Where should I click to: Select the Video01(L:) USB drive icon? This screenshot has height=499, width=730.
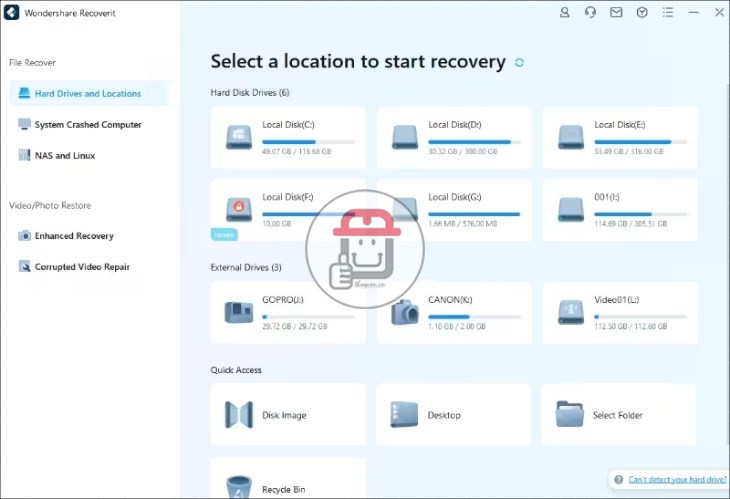(571, 312)
